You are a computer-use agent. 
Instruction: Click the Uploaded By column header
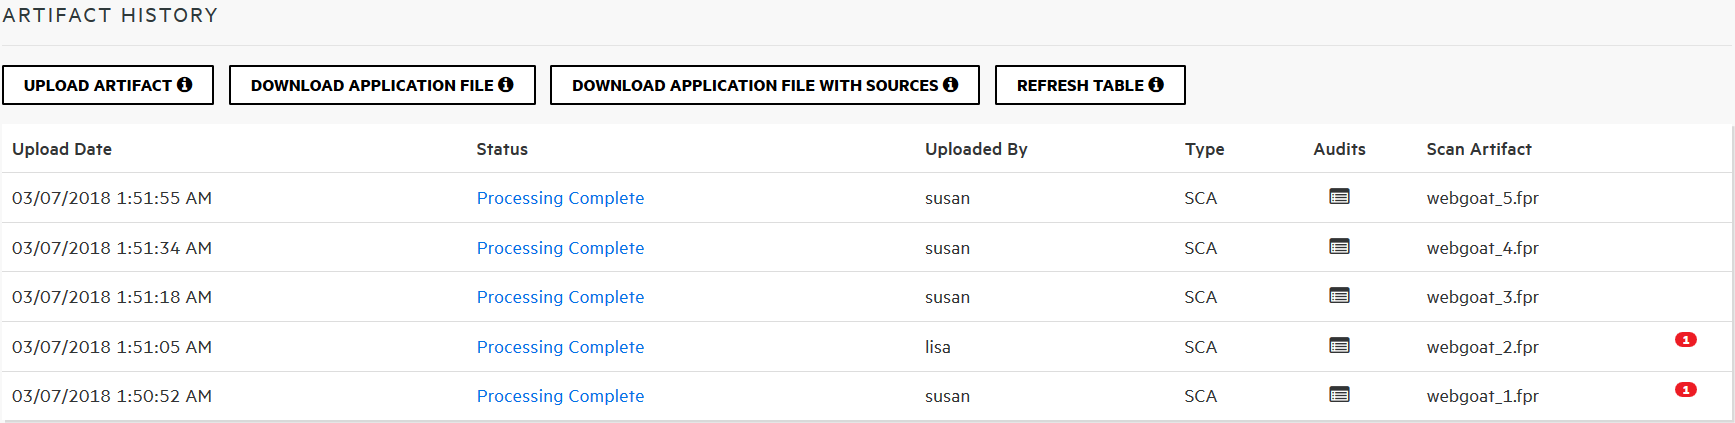click(976, 149)
